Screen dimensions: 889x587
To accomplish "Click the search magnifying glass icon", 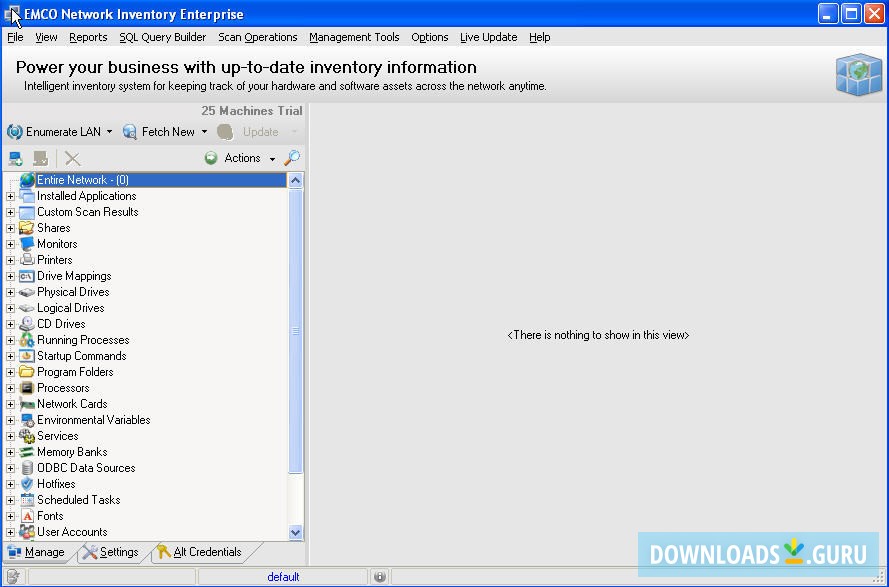I will (292, 158).
